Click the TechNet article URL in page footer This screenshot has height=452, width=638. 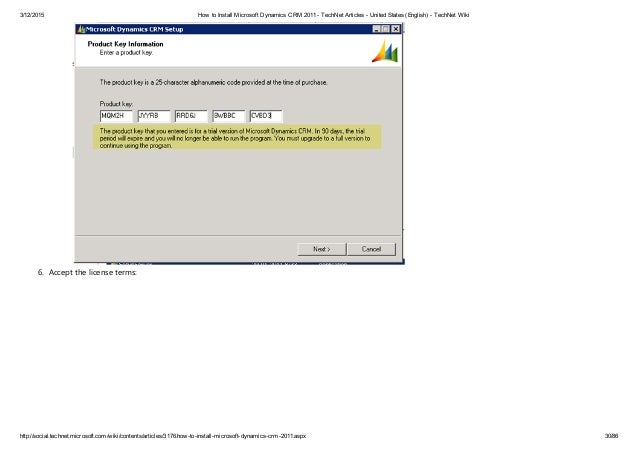pos(163,436)
